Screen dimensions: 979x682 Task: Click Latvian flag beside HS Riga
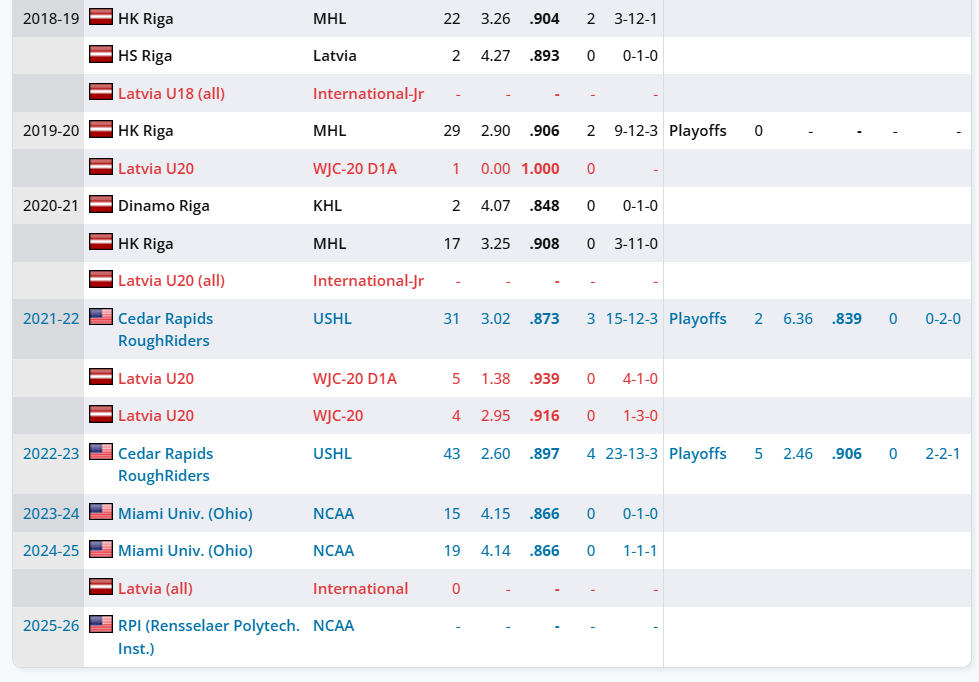(x=101, y=54)
